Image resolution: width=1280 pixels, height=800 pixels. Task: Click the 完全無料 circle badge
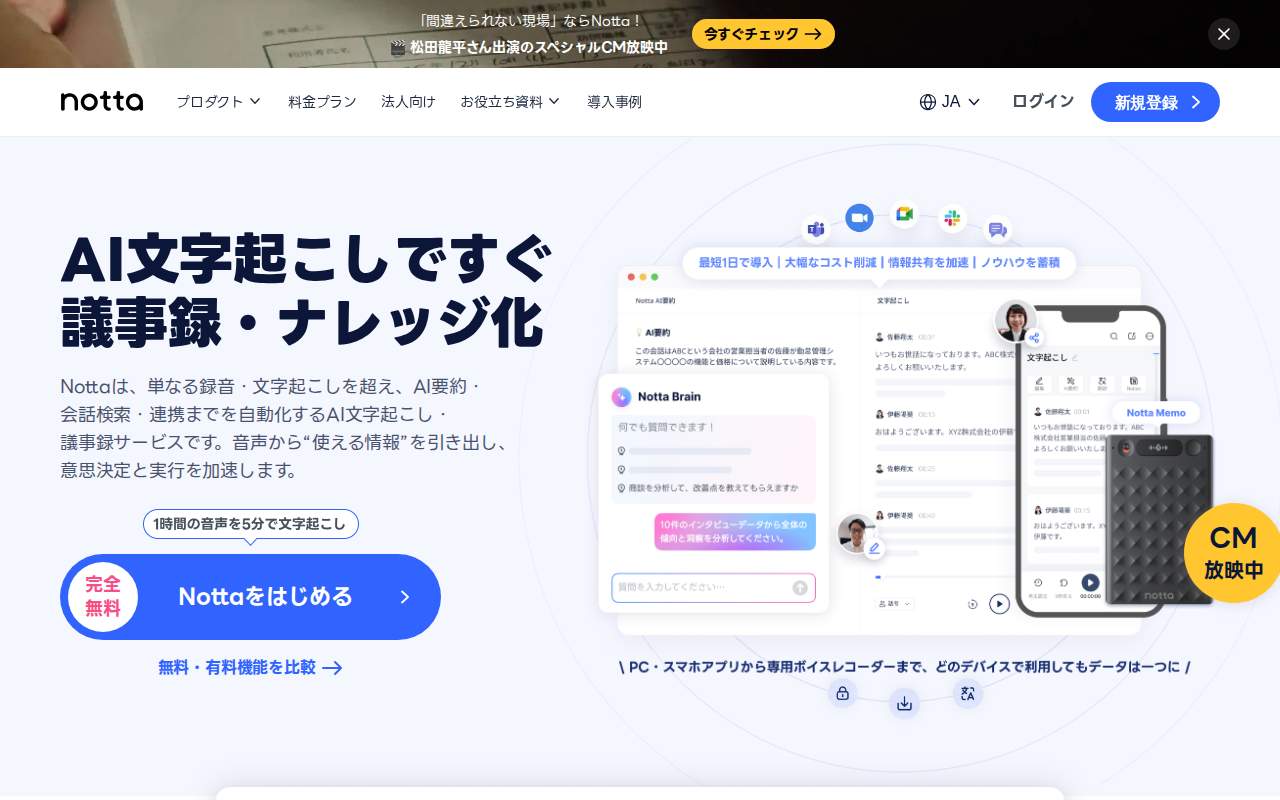[x=102, y=597]
